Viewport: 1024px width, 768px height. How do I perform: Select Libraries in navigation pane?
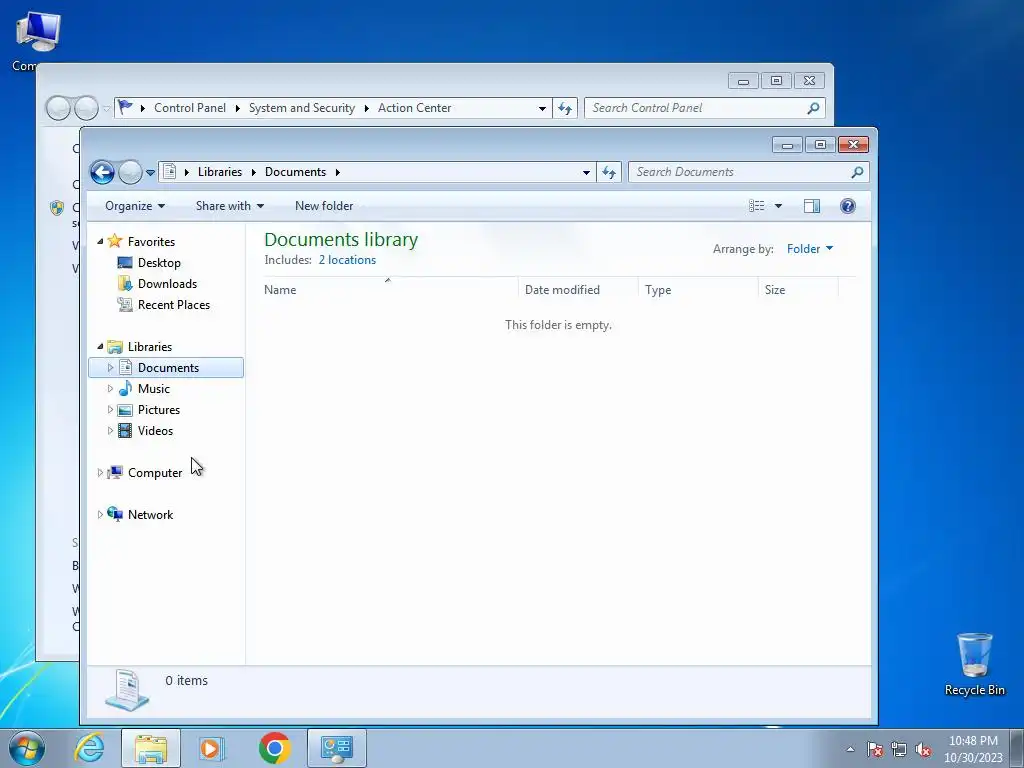click(x=150, y=347)
